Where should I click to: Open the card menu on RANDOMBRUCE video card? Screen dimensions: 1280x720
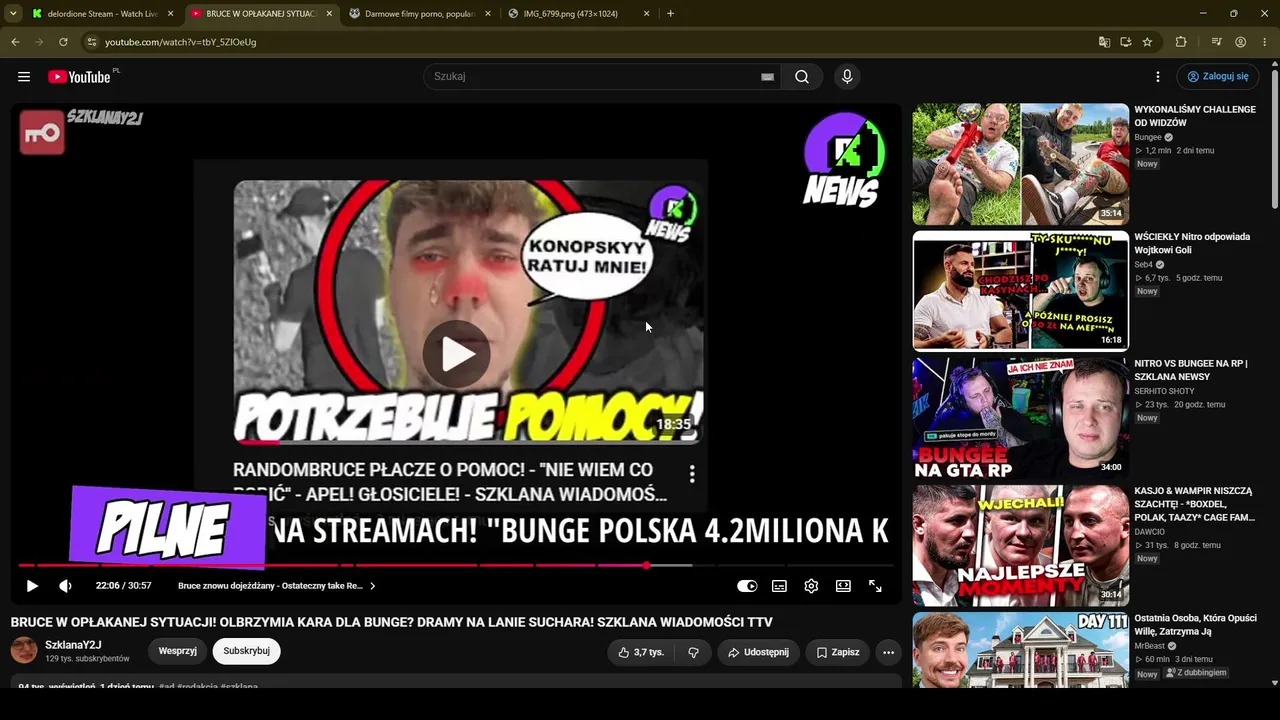(692, 474)
